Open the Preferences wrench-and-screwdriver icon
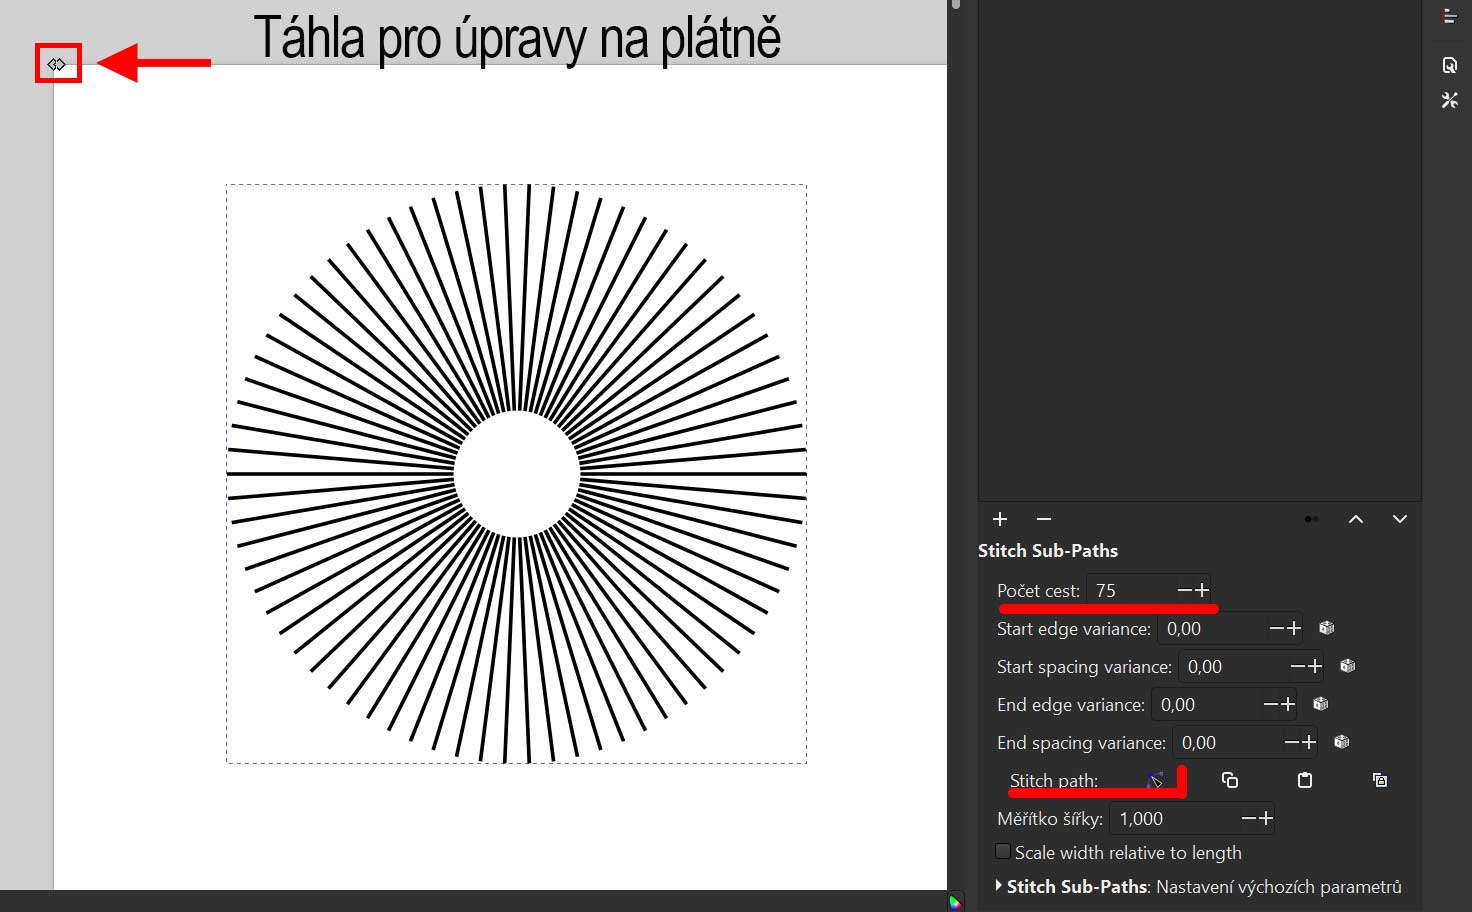The width and height of the screenshot is (1472, 912). pos(1449,100)
